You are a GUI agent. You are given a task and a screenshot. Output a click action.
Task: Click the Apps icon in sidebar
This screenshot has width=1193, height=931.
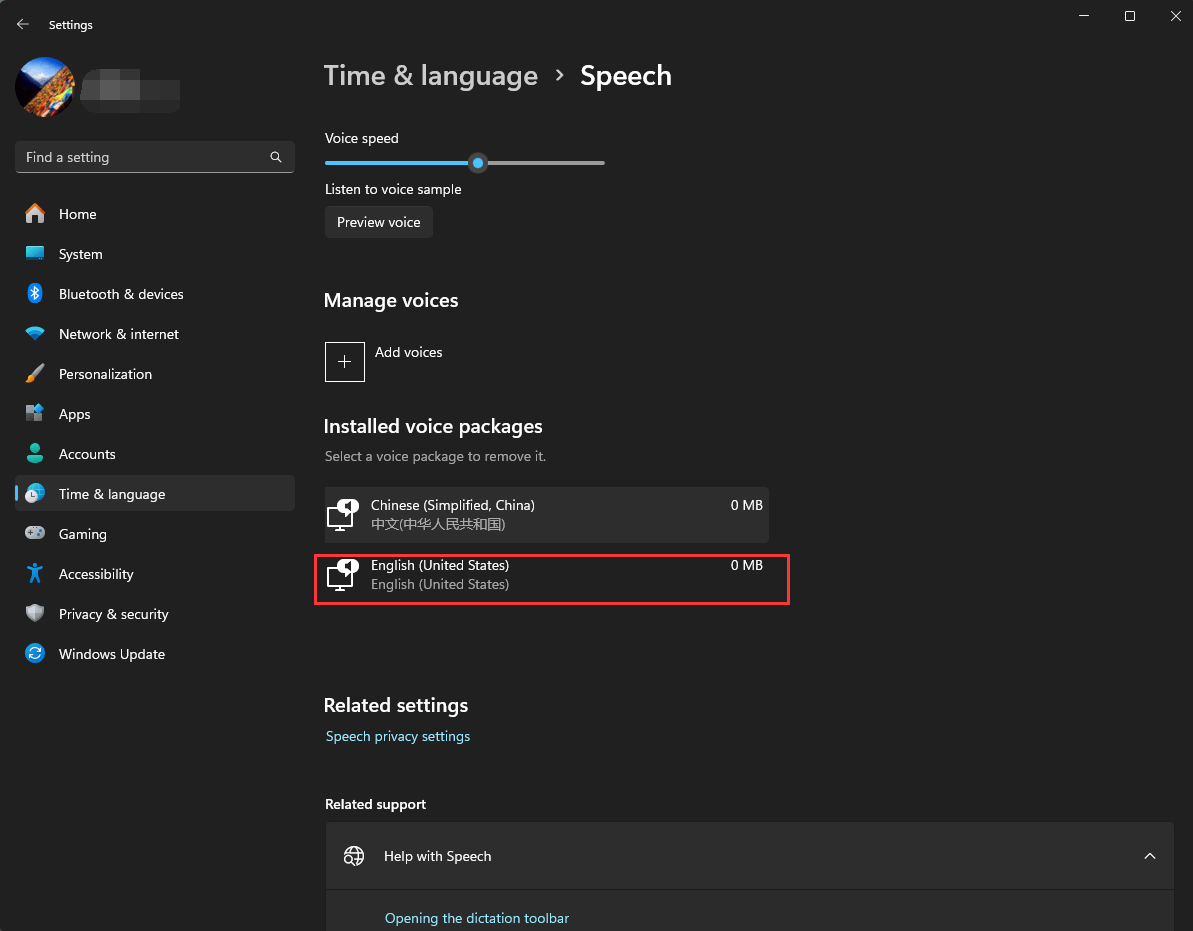[35, 413]
